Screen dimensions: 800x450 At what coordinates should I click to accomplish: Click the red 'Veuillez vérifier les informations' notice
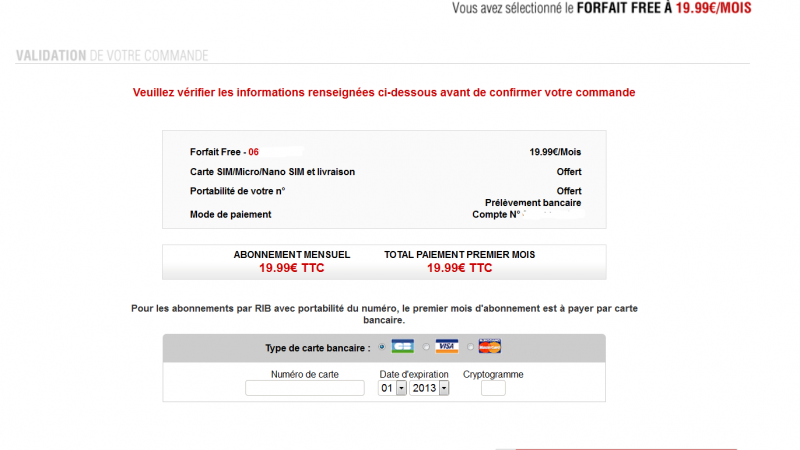point(384,92)
